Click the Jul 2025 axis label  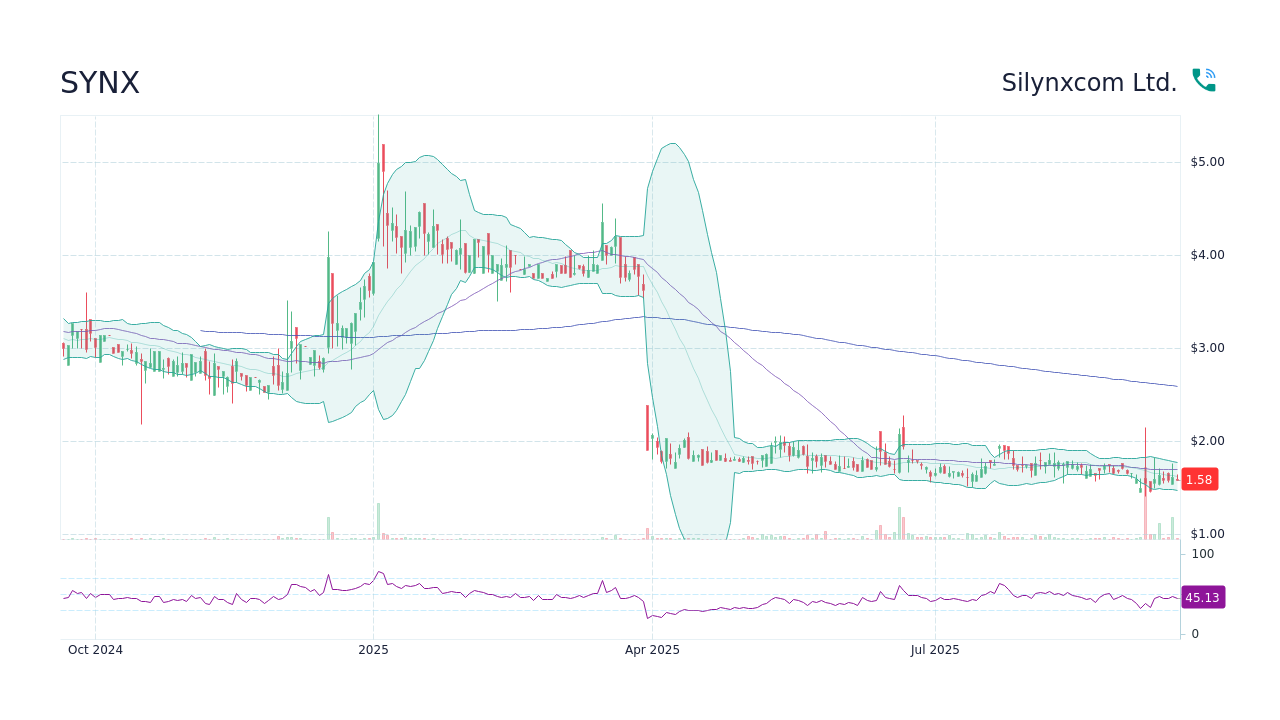click(936, 649)
